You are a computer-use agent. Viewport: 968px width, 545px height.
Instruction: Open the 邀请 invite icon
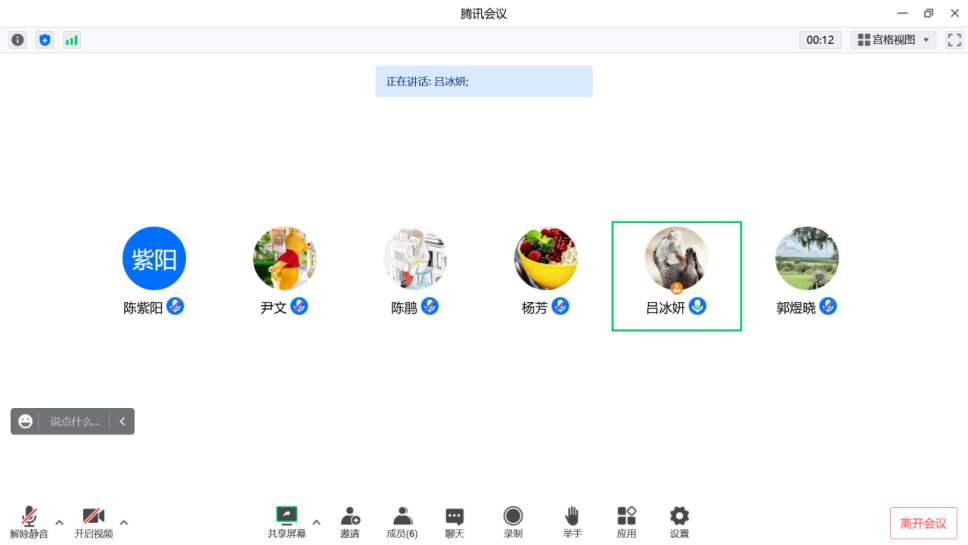point(350,522)
